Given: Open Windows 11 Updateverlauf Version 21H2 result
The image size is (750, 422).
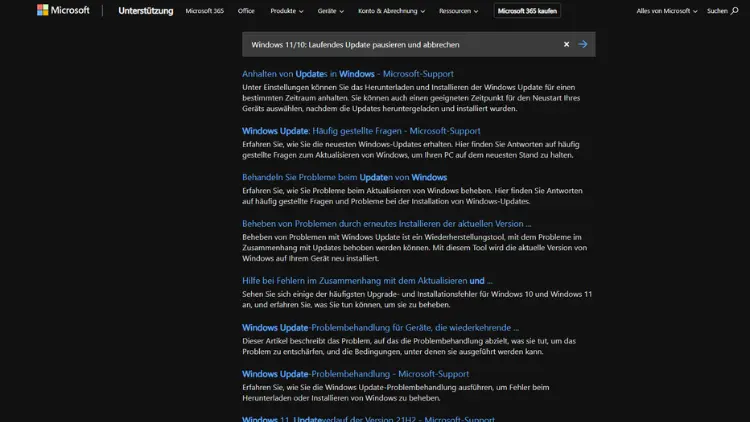Looking at the screenshot, I should tap(368, 419).
